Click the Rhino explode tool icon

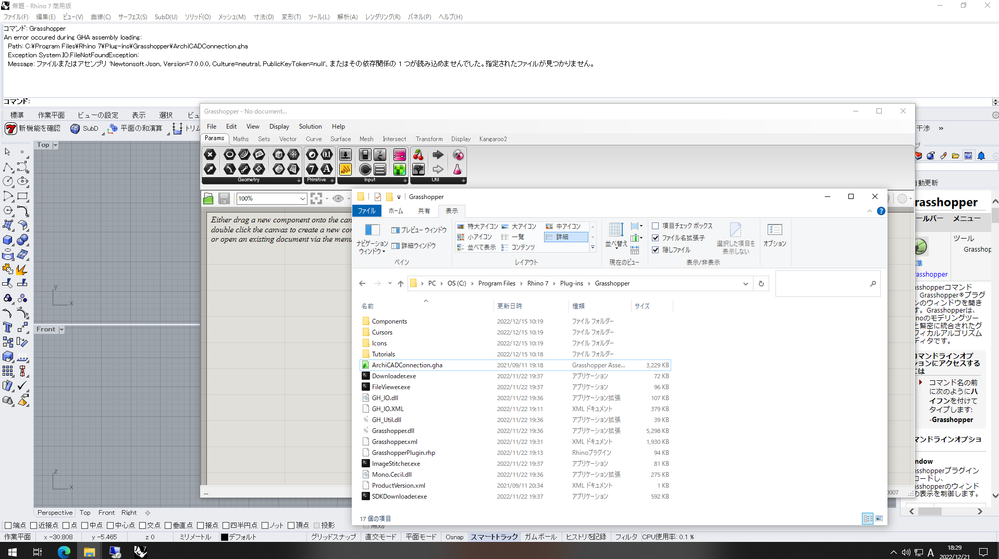click(22, 269)
